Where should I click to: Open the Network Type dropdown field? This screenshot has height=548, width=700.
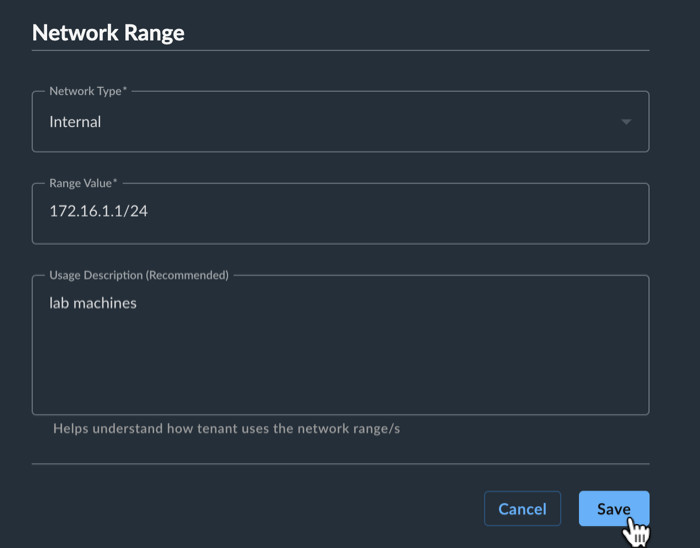(x=341, y=121)
